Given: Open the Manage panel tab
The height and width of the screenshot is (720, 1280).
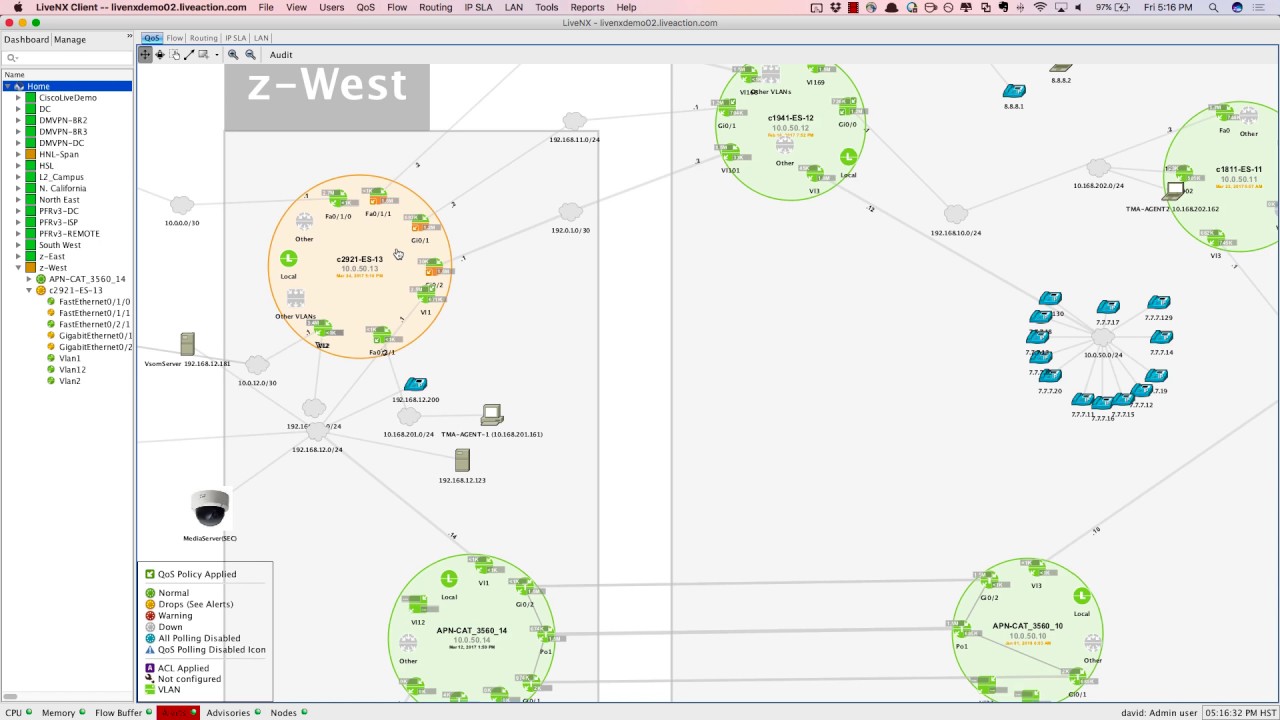Looking at the screenshot, I should coord(70,40).
